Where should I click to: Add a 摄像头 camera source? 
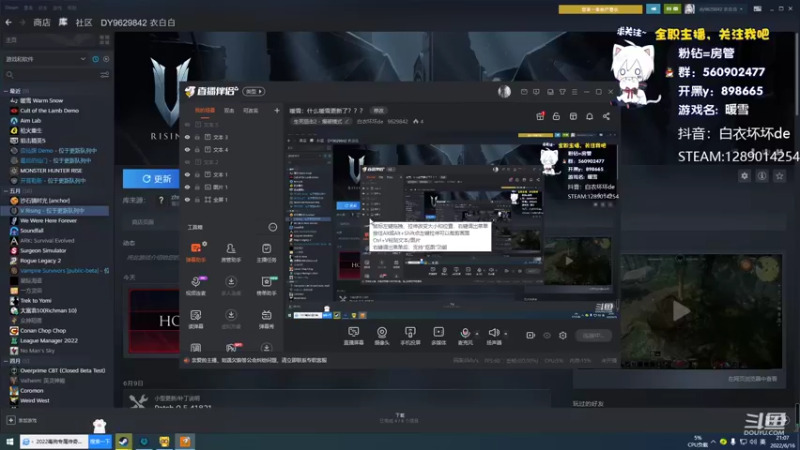(382, 336)
